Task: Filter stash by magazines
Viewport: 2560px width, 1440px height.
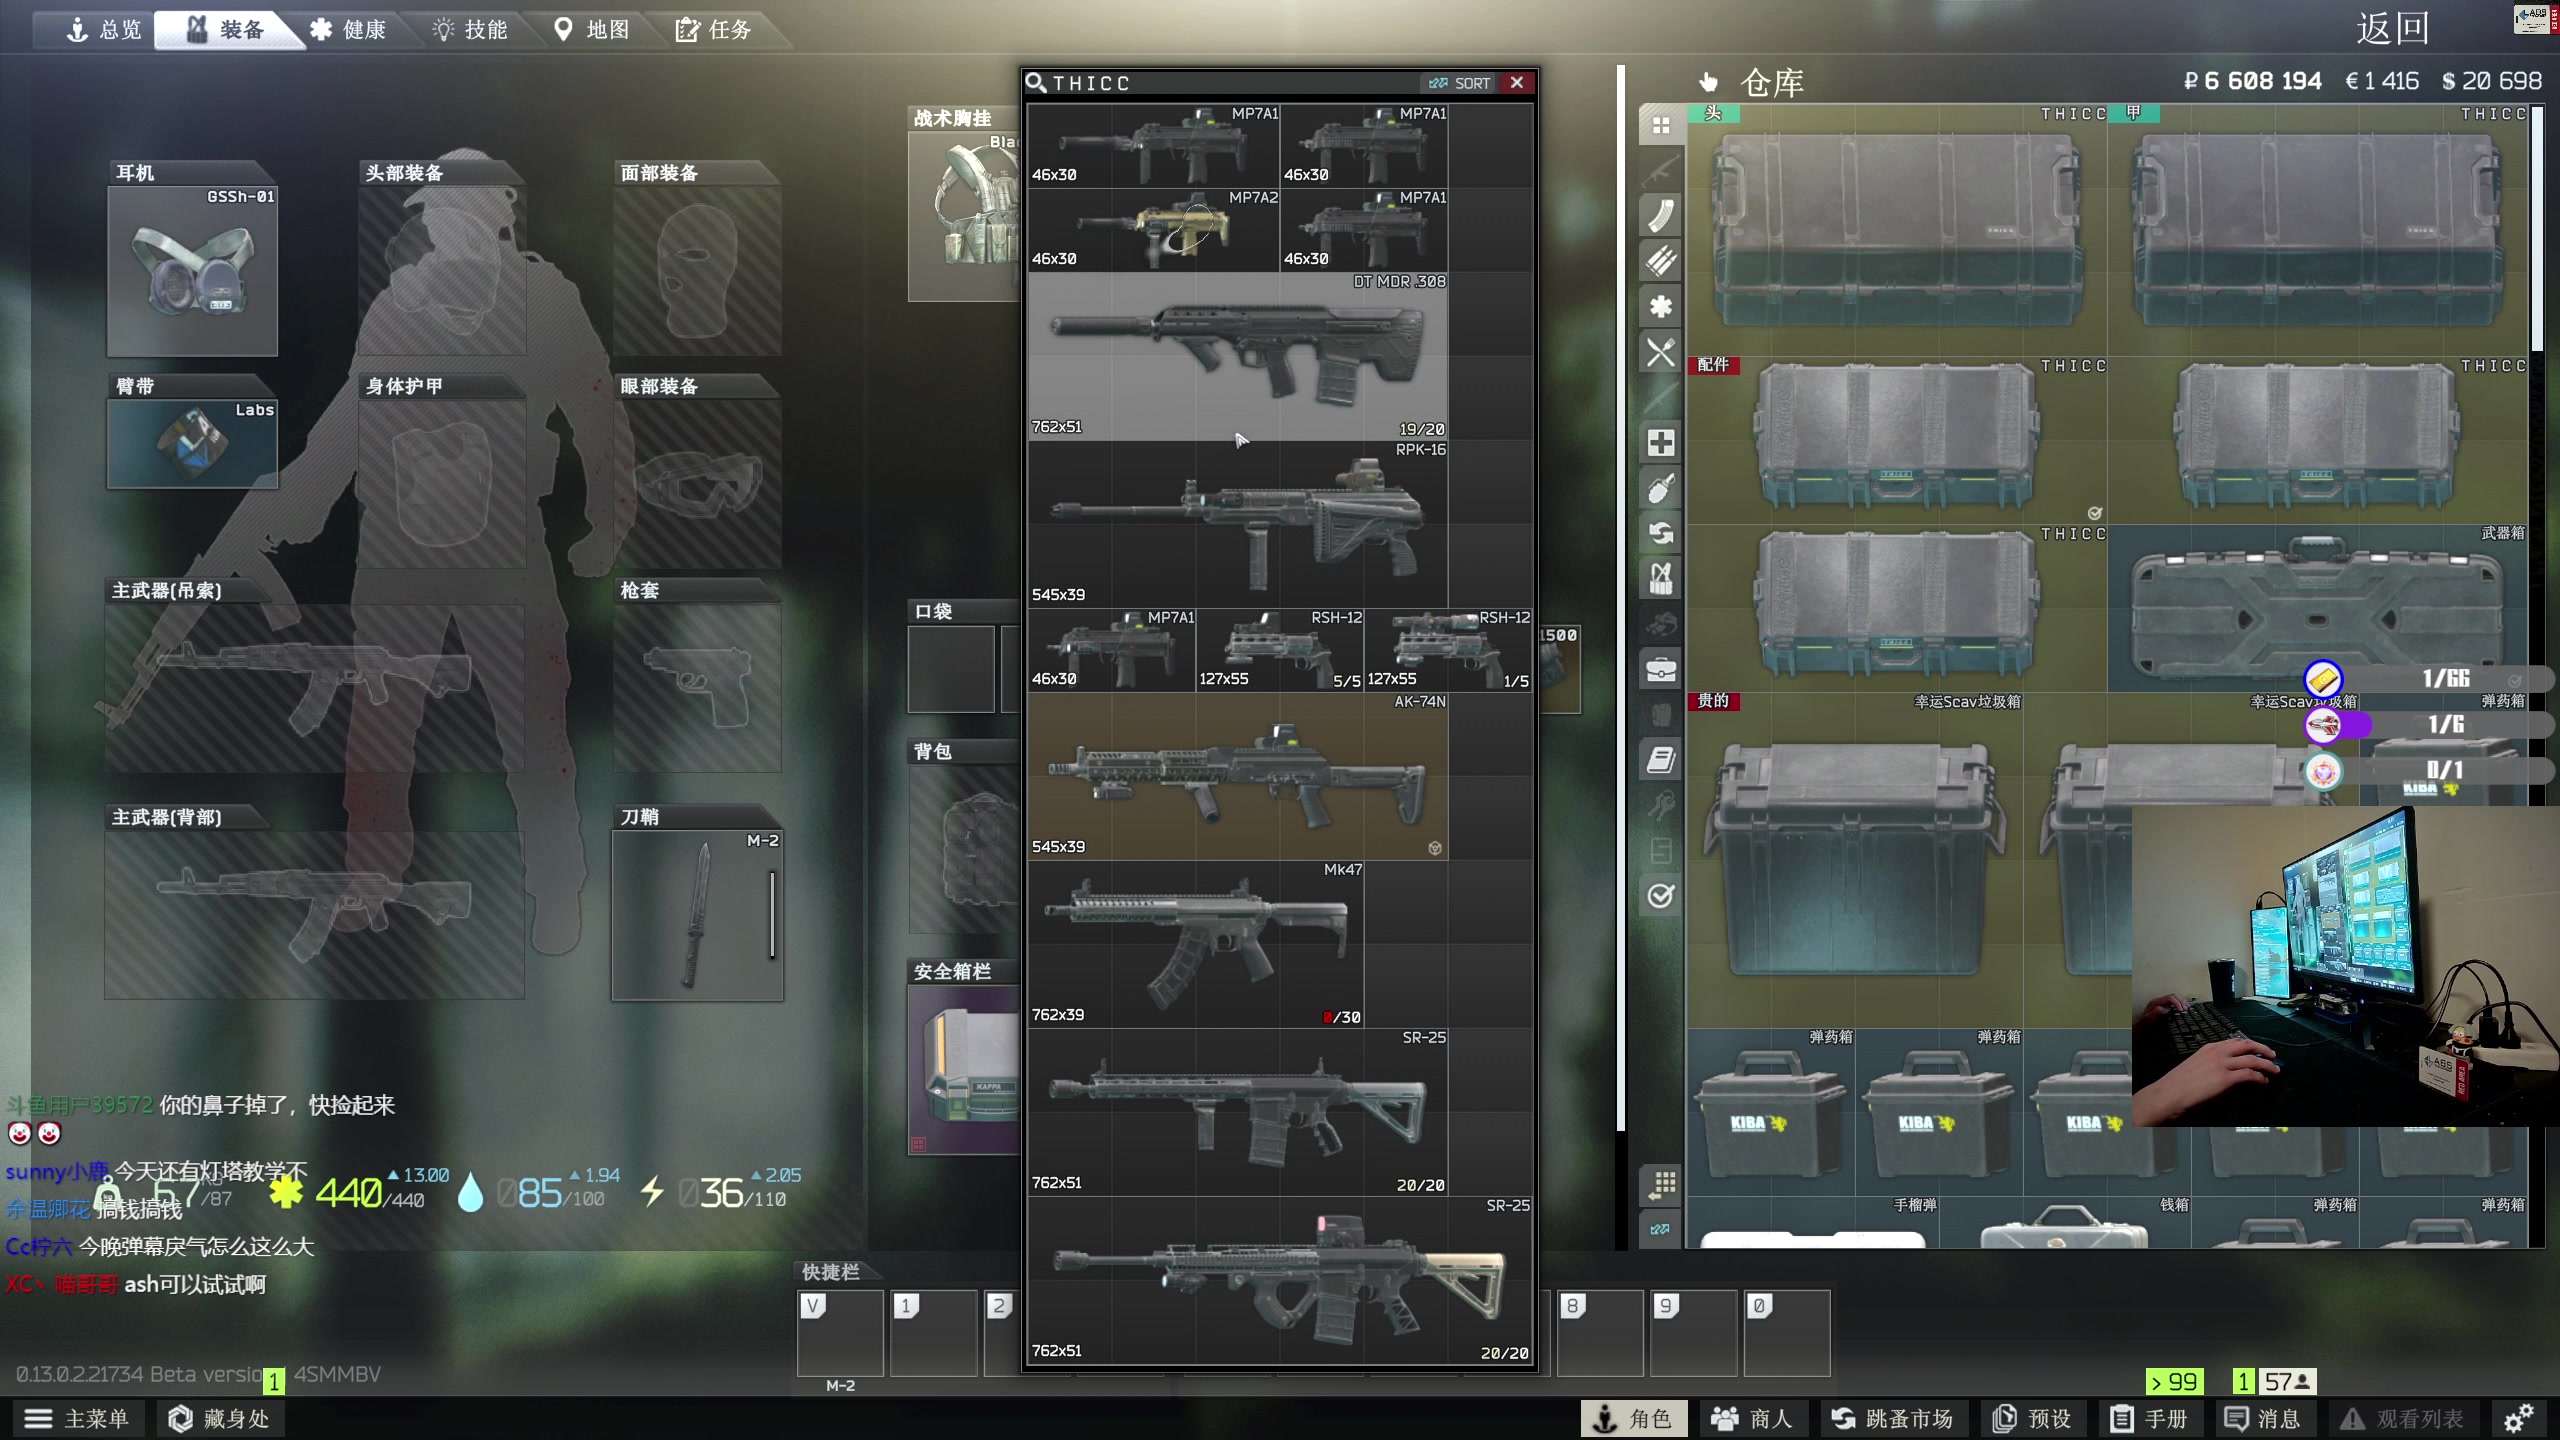Action: 1661,215
